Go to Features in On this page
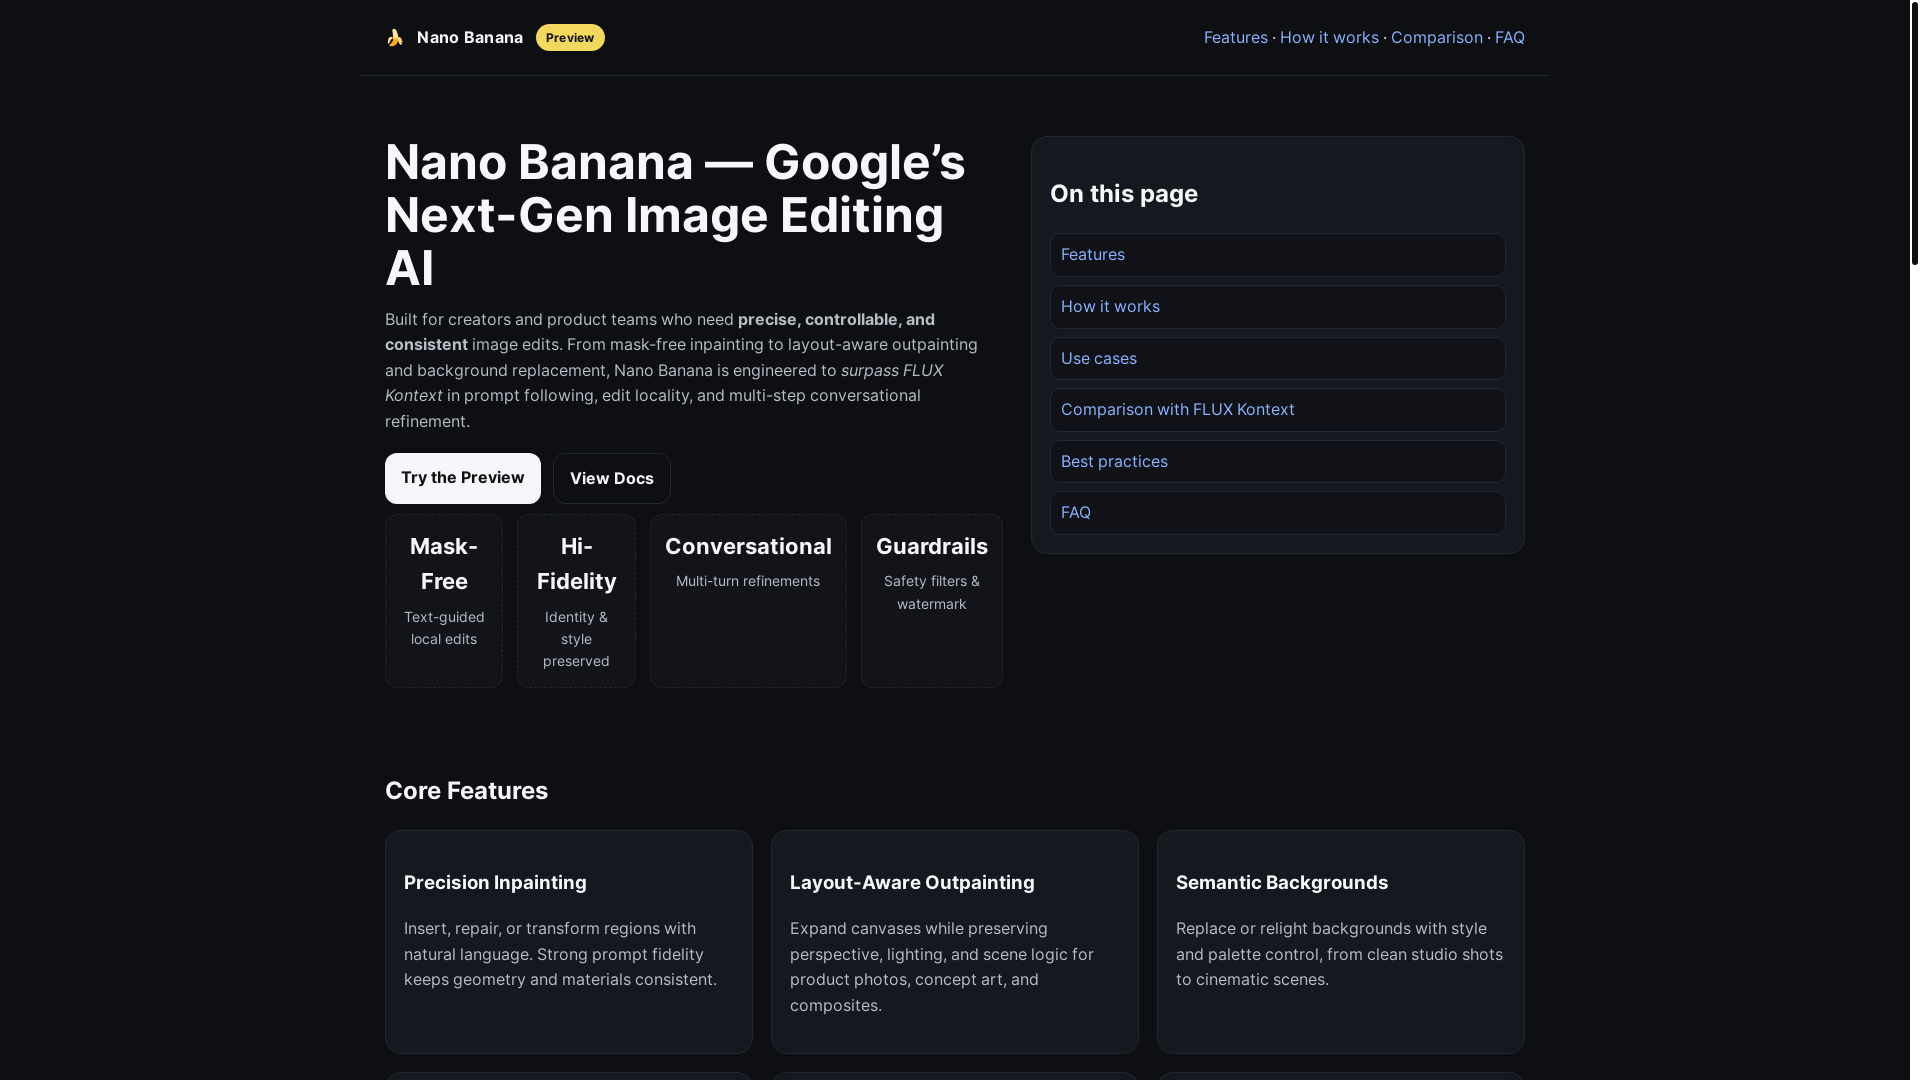This screenshot has height=1080, width=1920. point(1277,255)
